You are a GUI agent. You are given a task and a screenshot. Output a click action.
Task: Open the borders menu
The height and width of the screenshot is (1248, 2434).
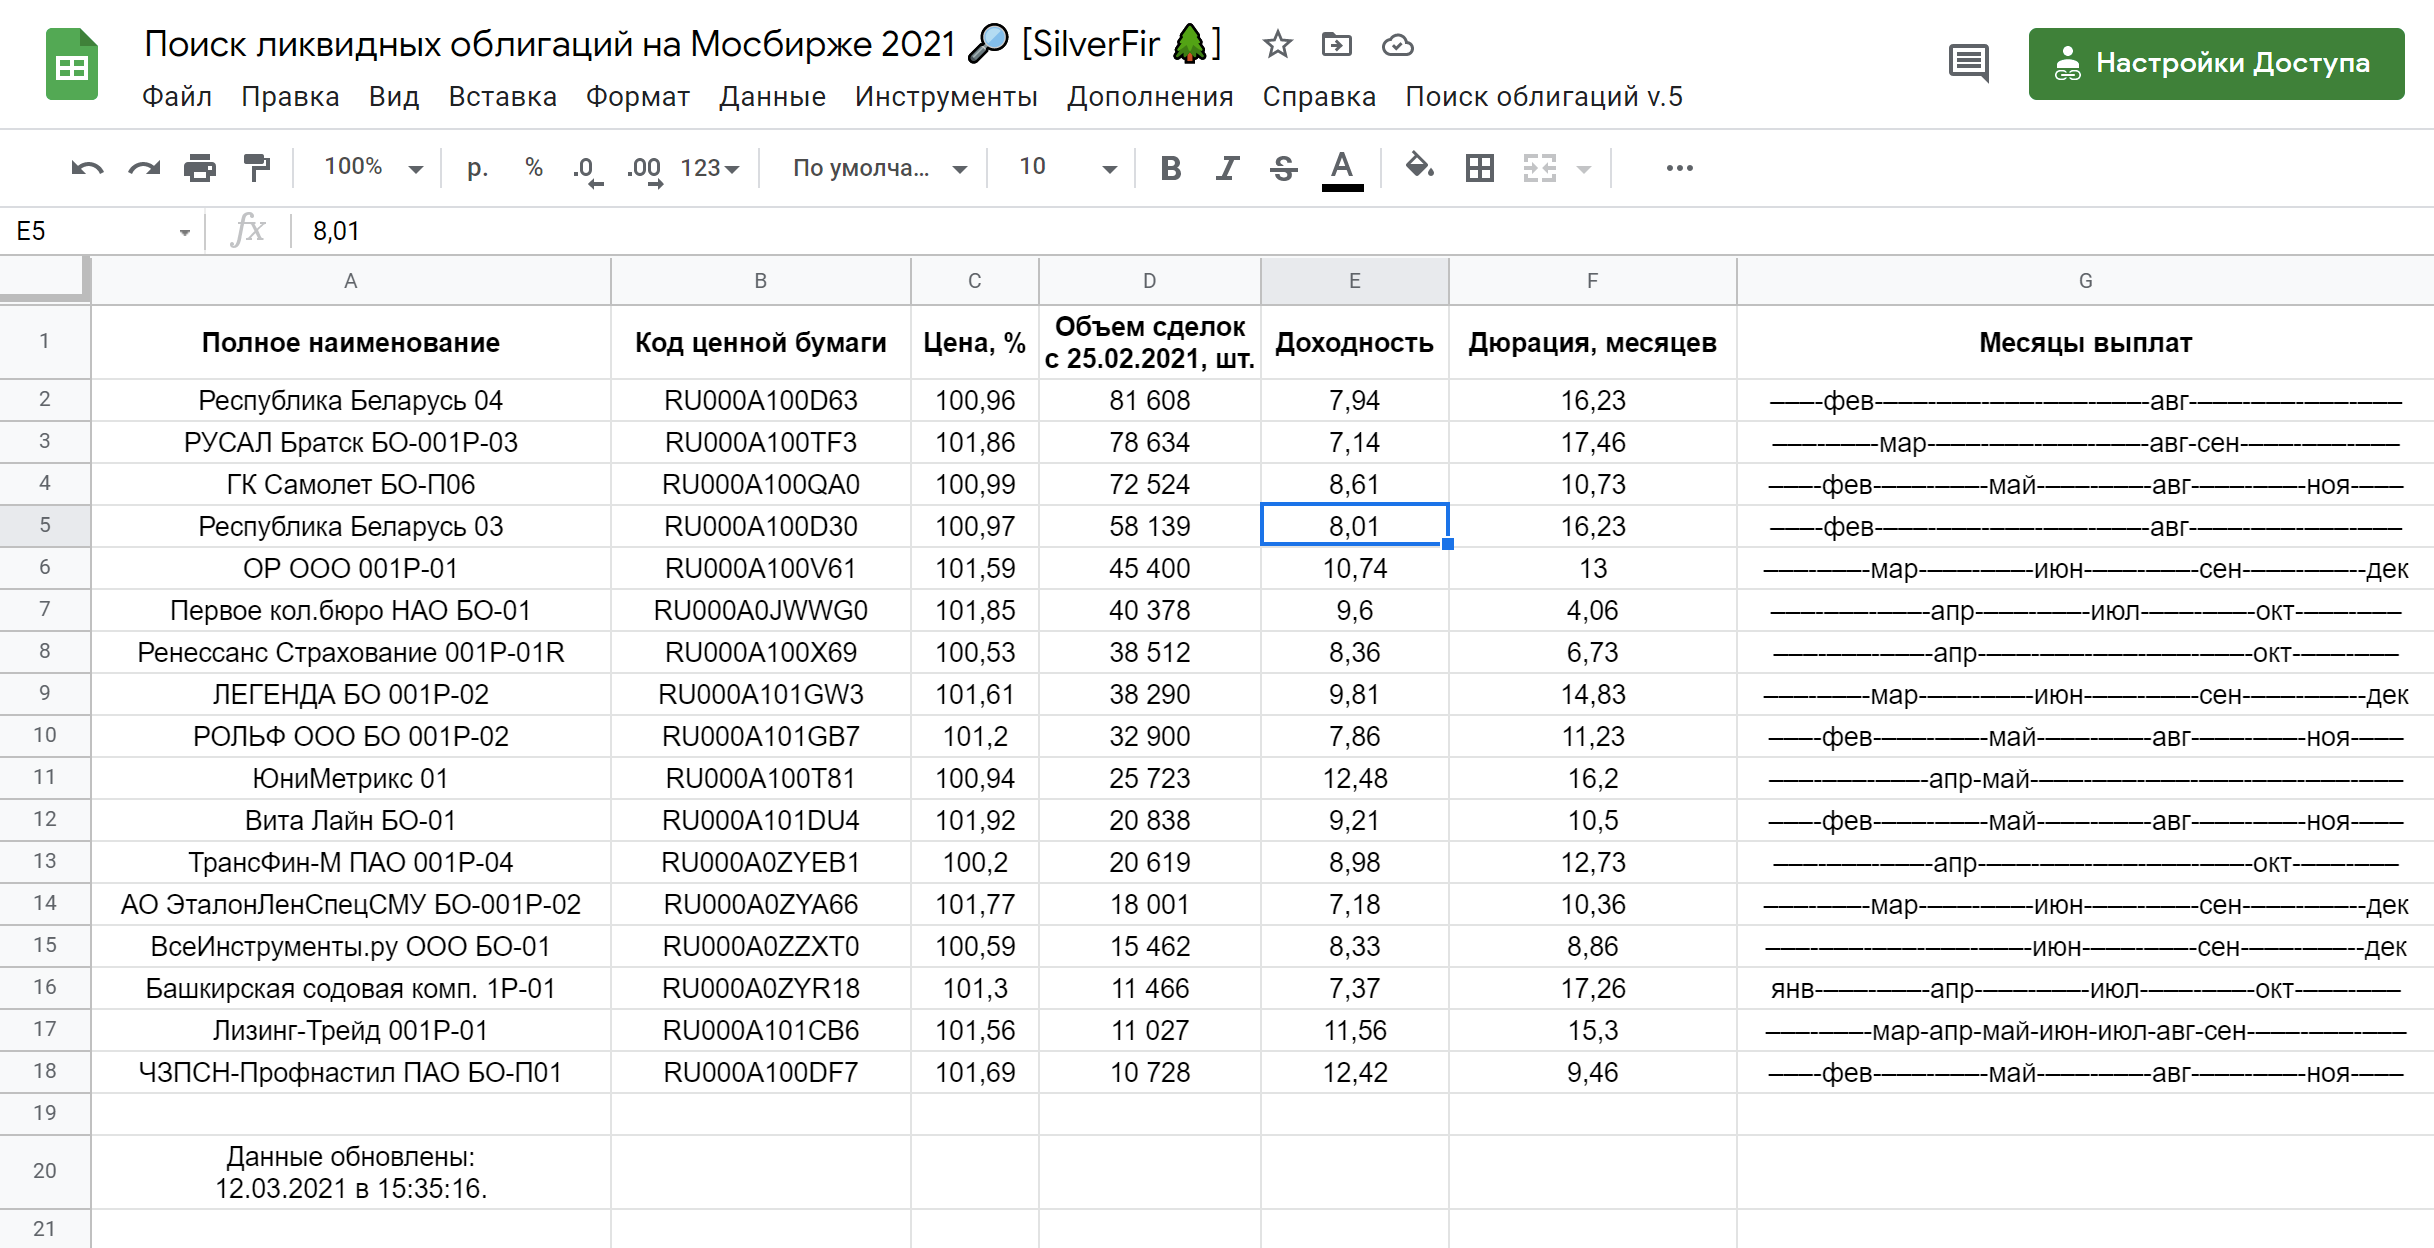(x=1480, y=168)
